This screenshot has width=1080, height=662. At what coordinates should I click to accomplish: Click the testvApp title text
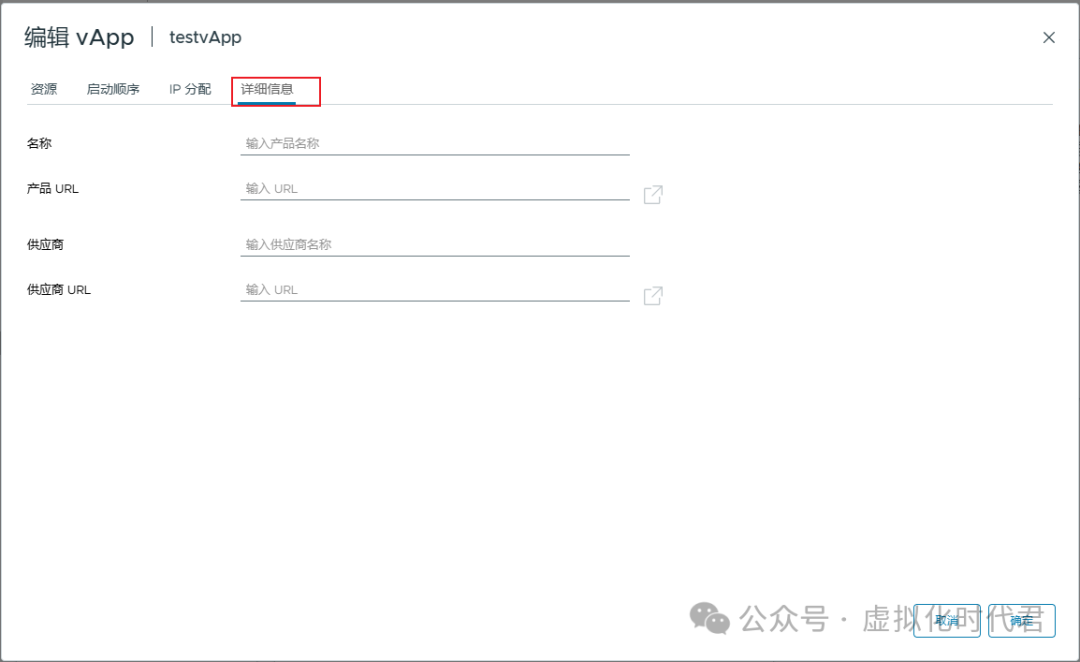[x=205, y=37]
